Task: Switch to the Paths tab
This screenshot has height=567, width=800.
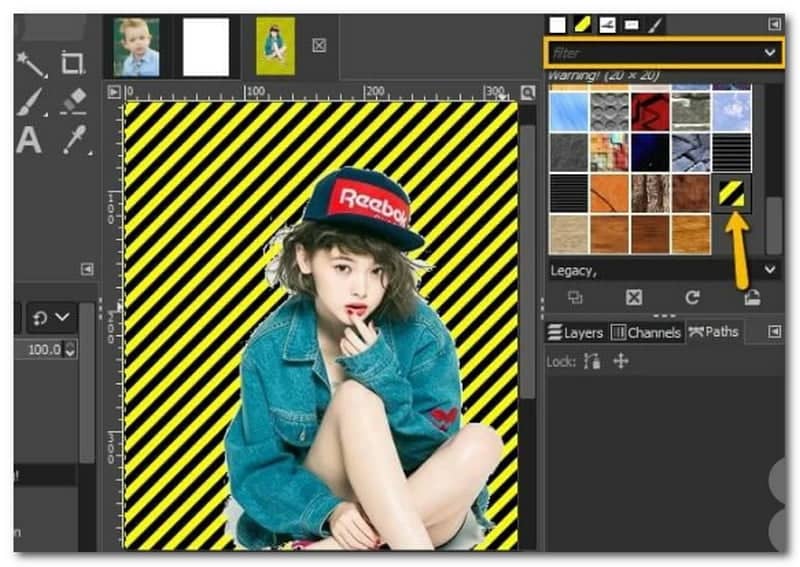Action: point(714,332)
